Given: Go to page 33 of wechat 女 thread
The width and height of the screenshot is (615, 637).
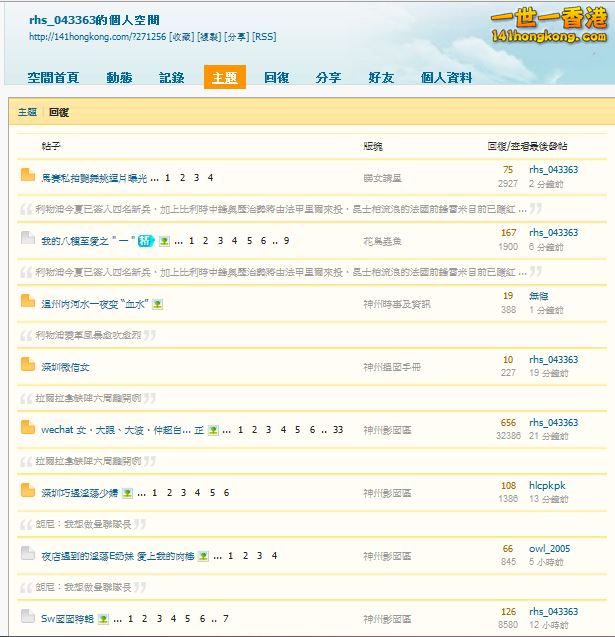Looking at the screenshot, I should click(338, 430).
